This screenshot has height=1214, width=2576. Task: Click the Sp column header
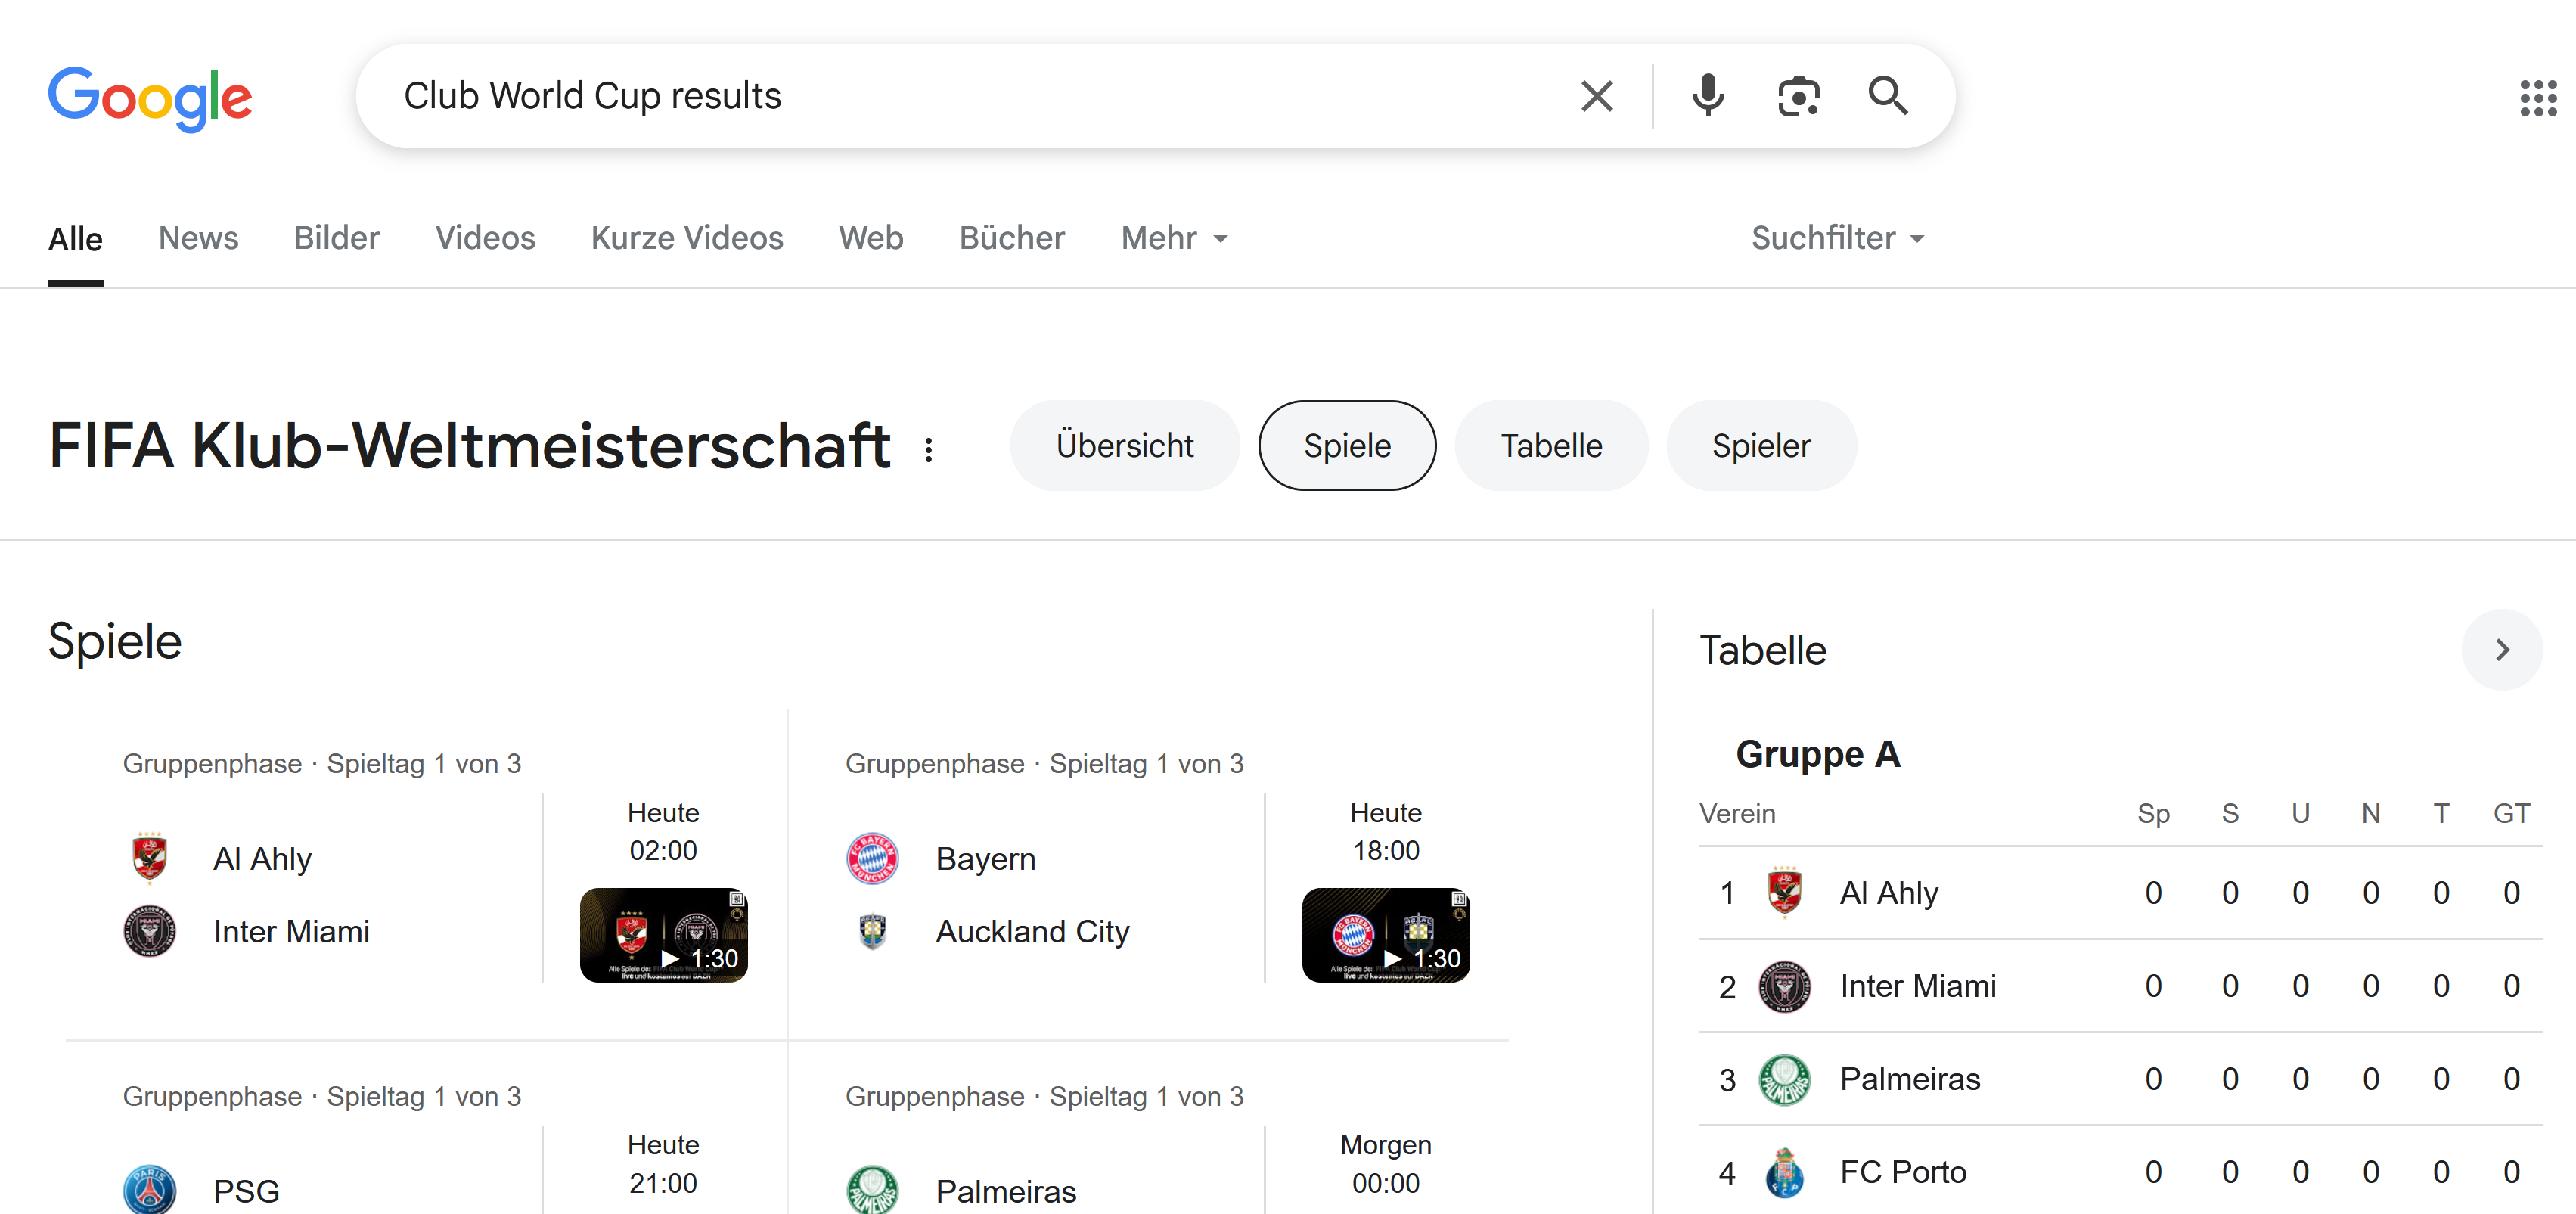2153,813
